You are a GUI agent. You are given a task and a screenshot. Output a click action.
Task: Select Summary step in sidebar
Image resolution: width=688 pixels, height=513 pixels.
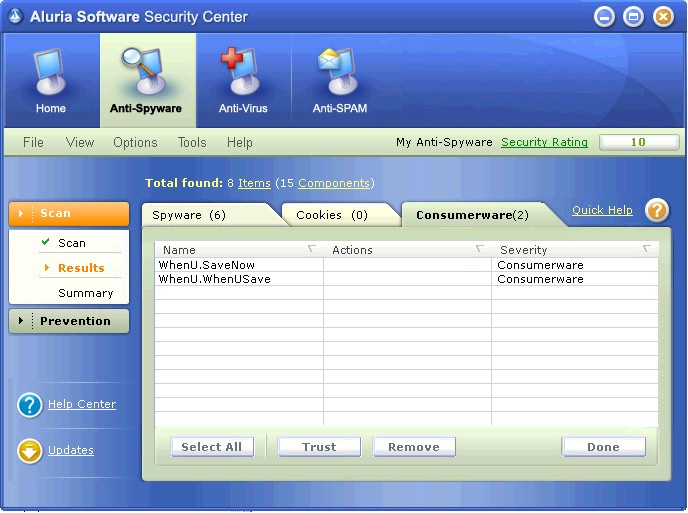[86, 293]
